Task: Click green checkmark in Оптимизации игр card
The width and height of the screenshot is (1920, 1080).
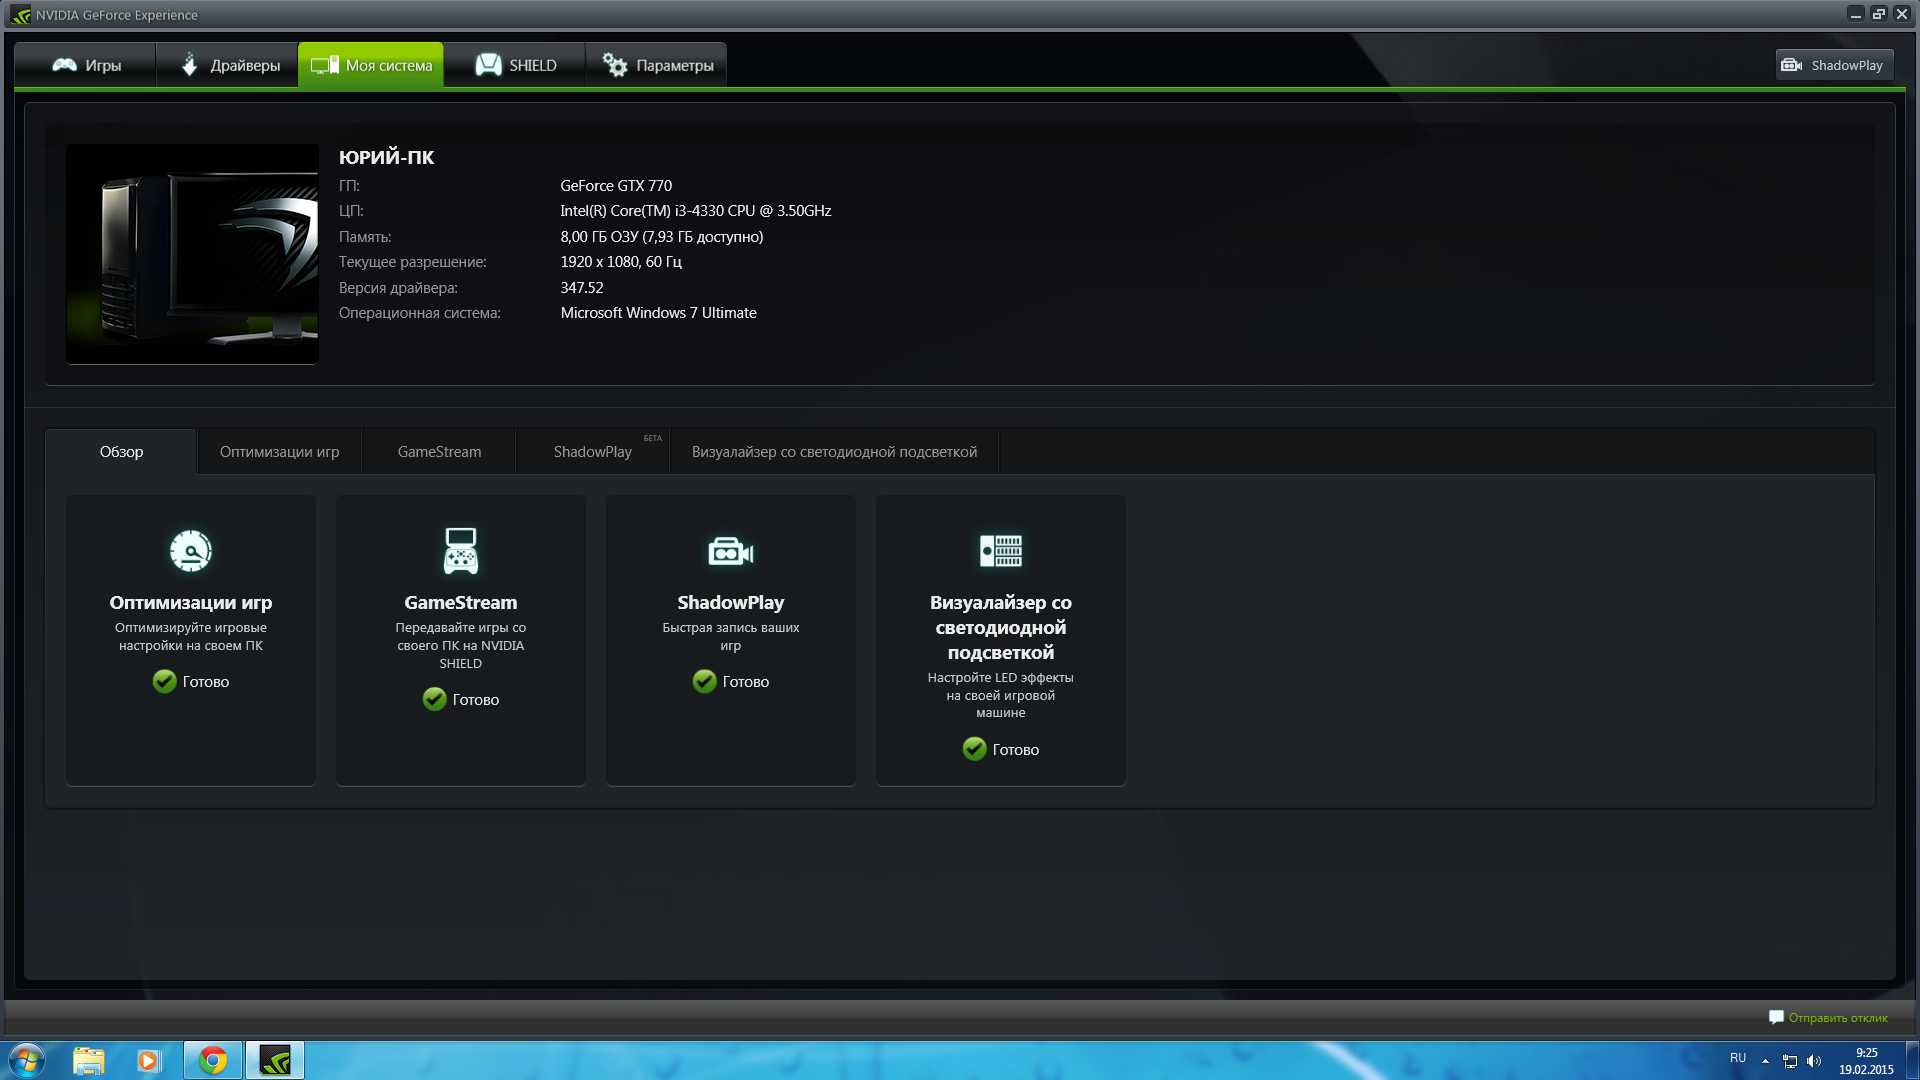Action: (x=165, y=681)
